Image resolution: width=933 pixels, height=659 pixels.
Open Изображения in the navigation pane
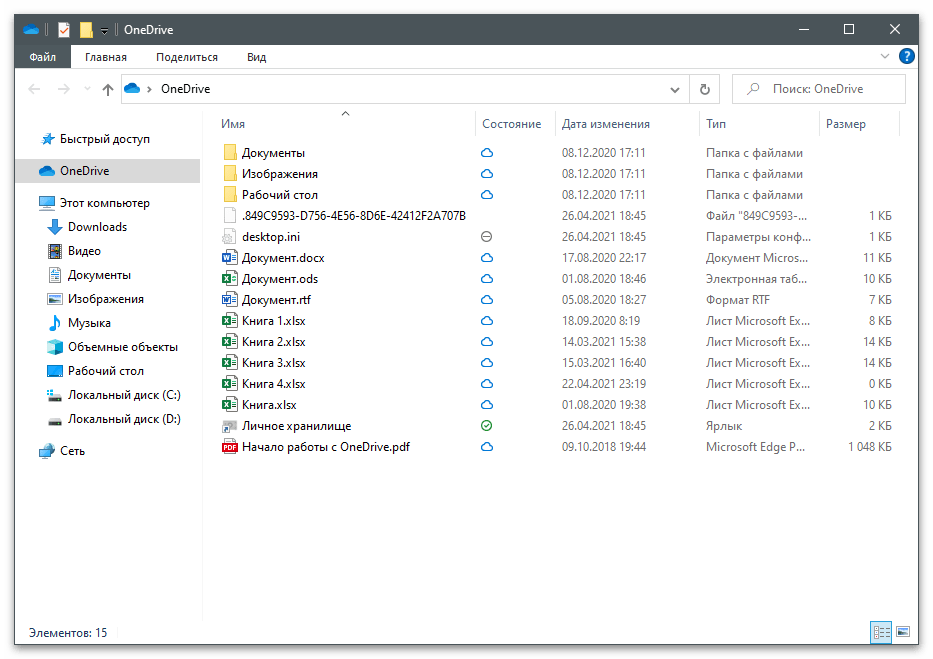105,299
